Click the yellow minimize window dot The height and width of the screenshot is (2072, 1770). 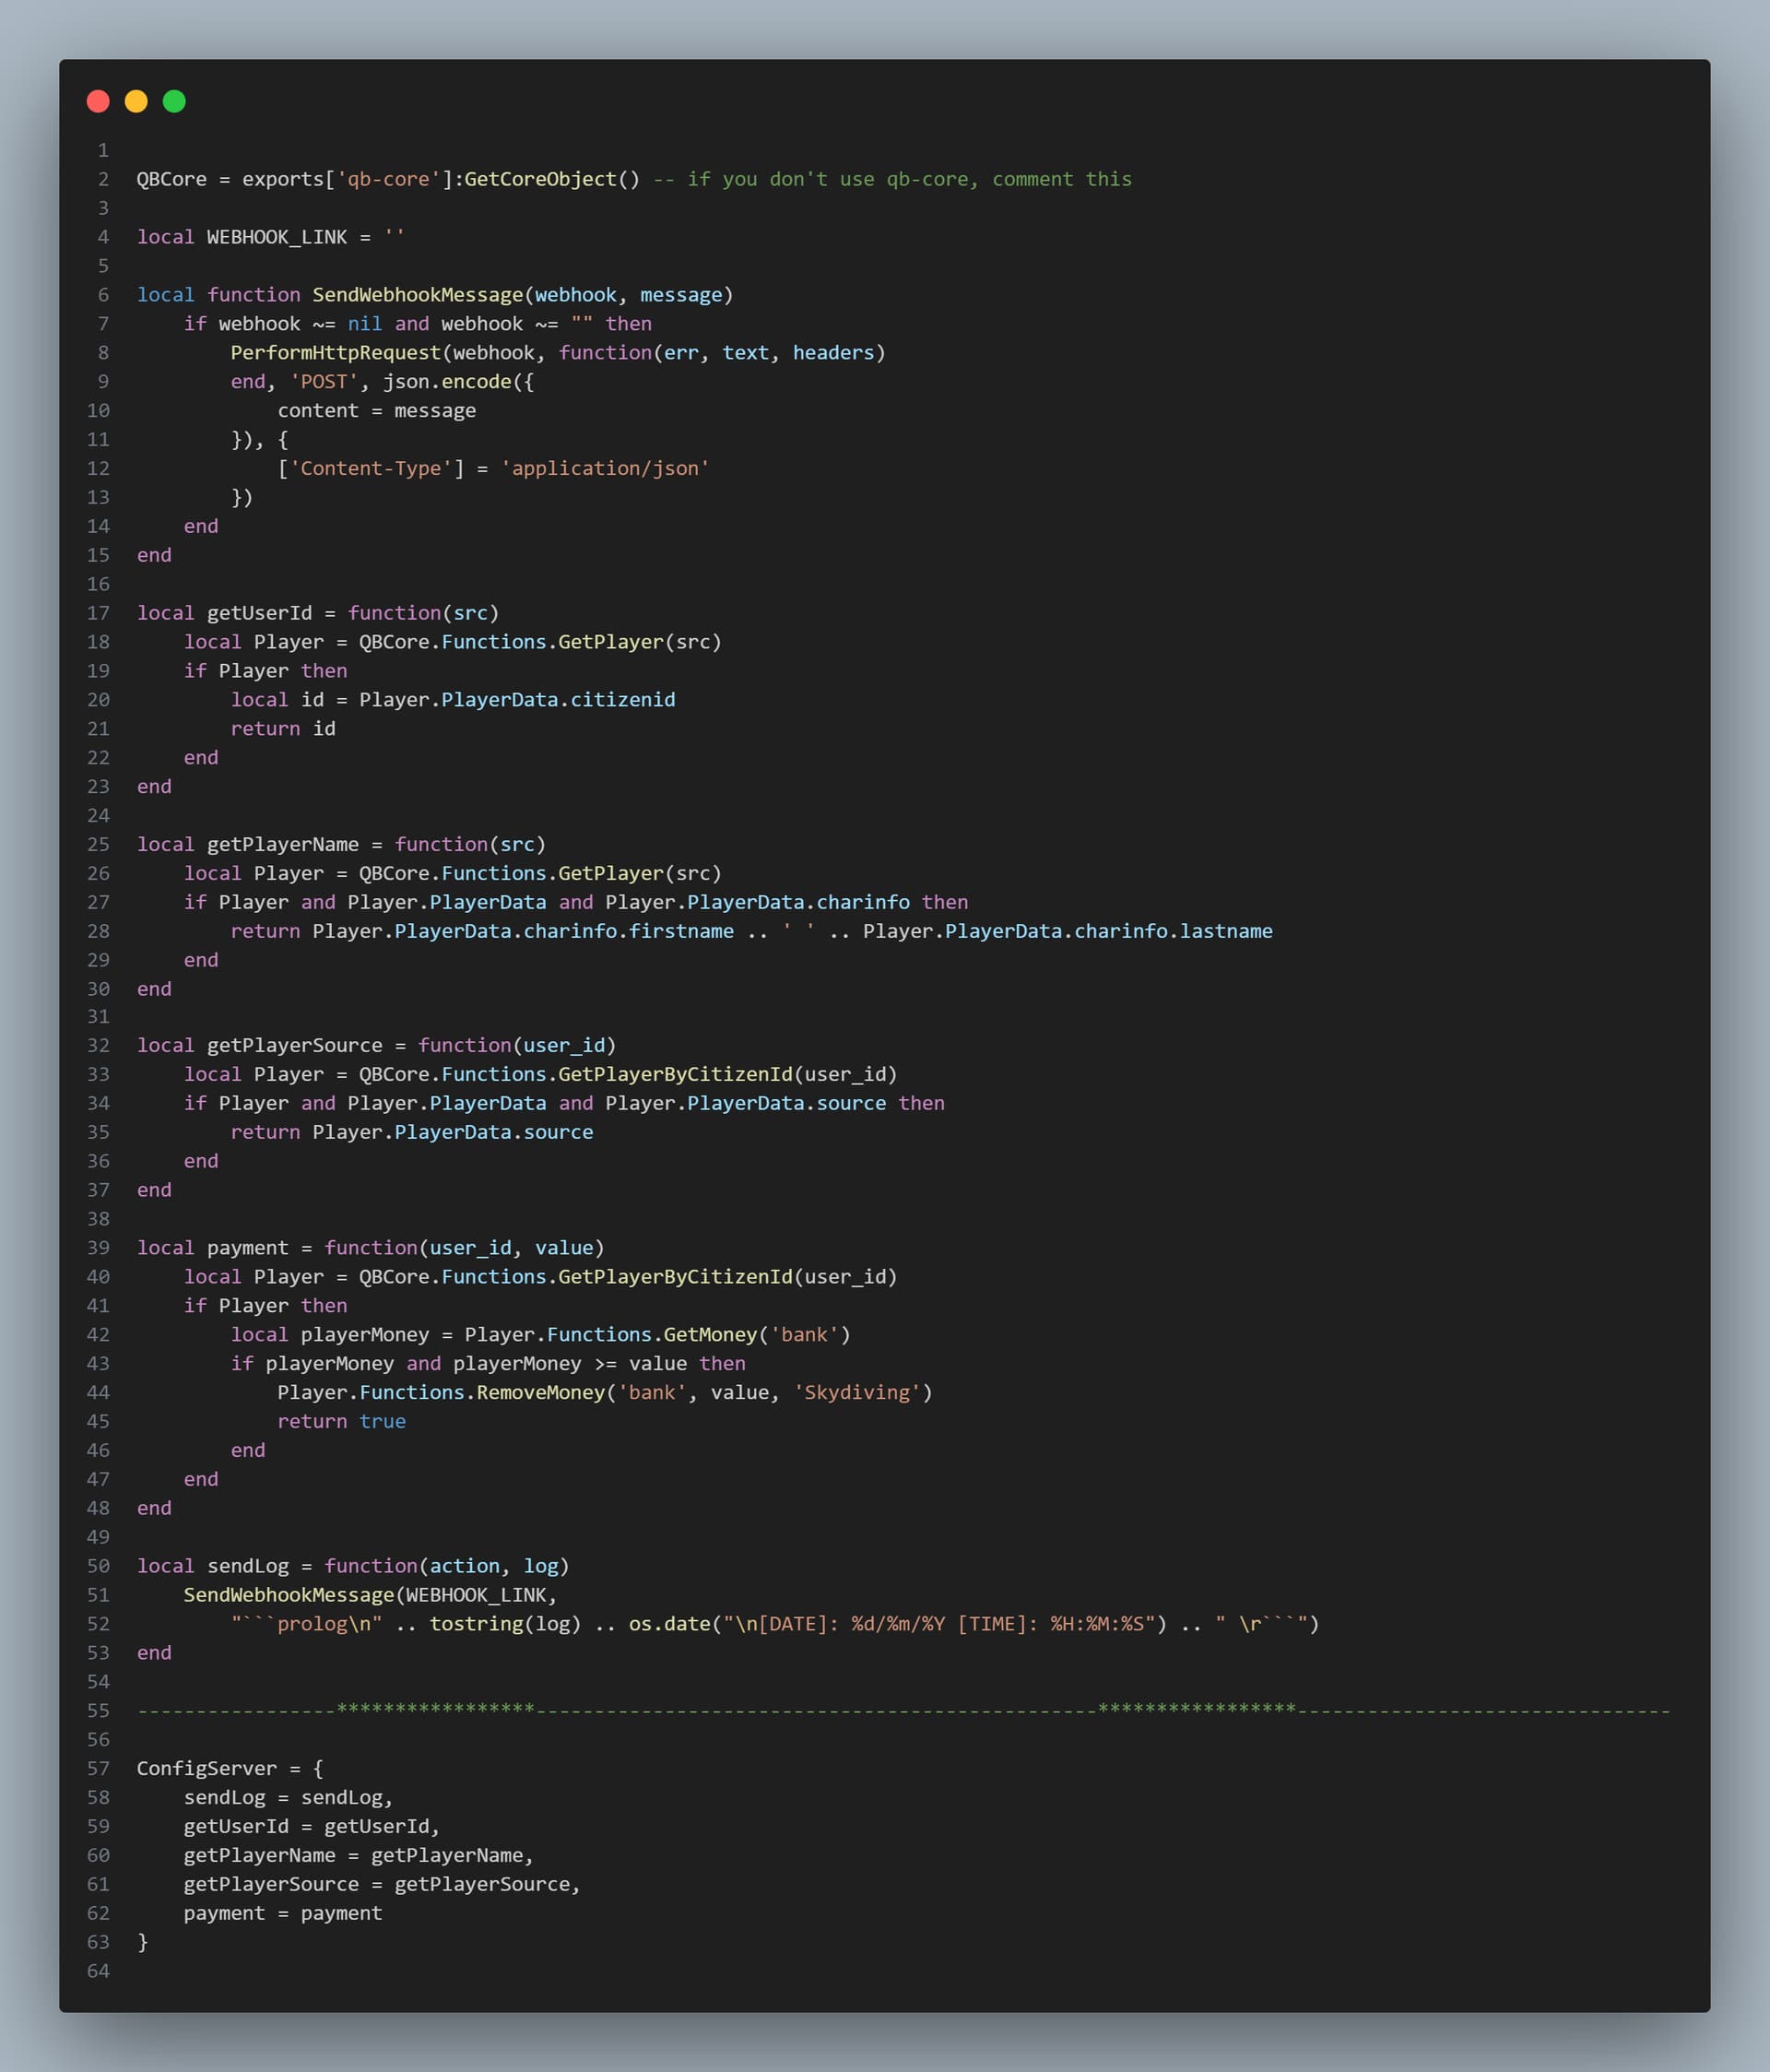(x=136, y=101)
